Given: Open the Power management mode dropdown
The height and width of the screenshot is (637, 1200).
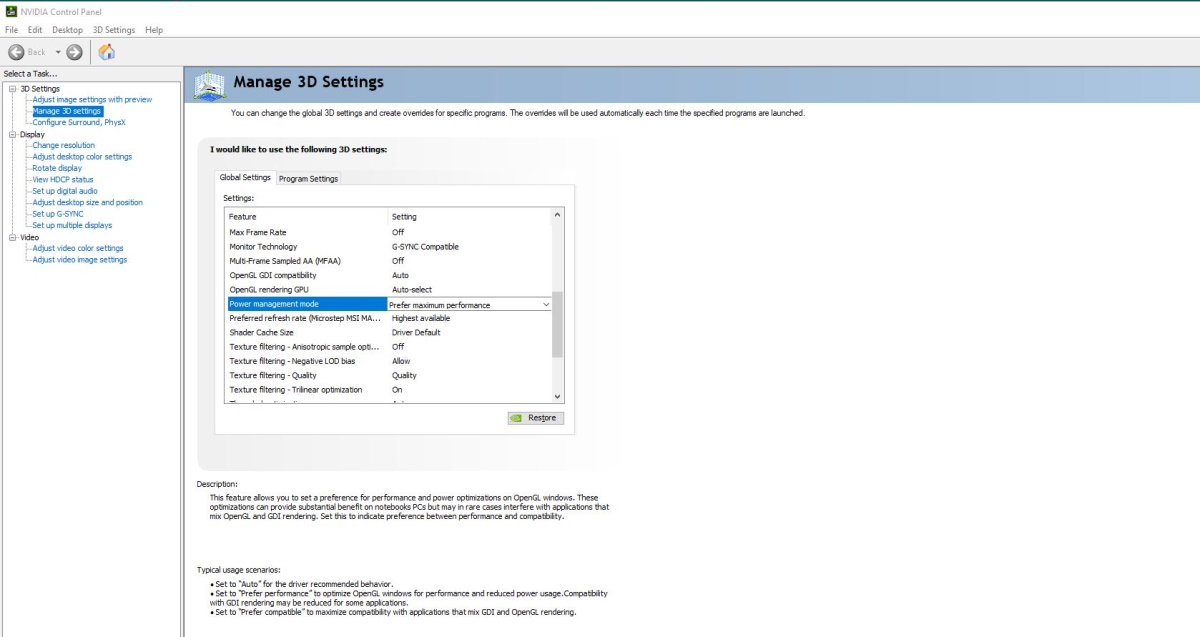Looking at the screenshot, I should (546, 304).
